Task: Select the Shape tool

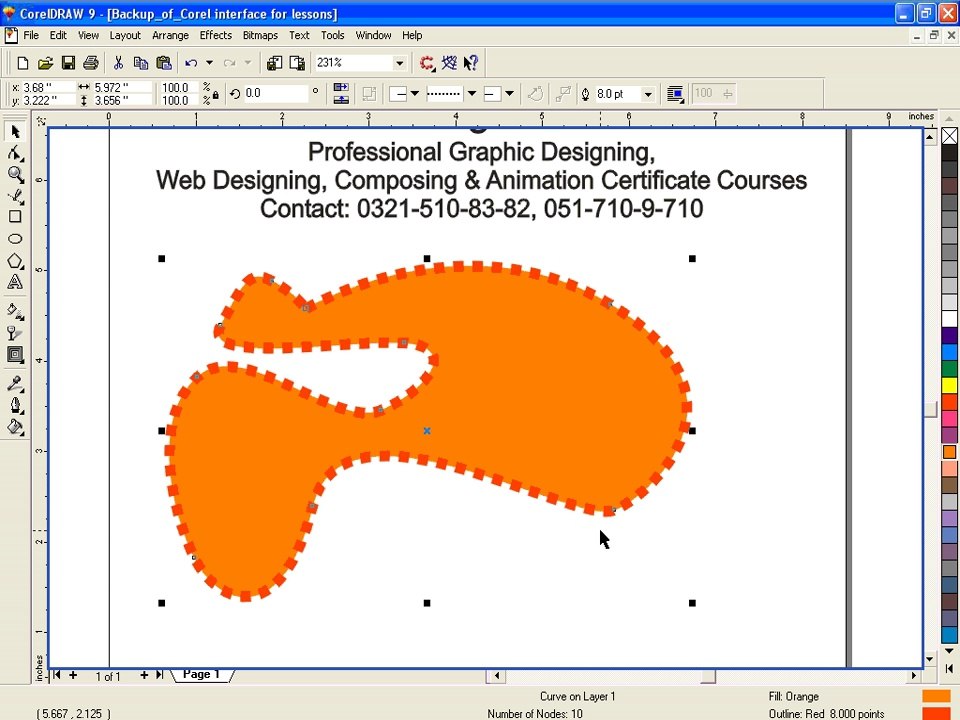Action: pos(15,153)
